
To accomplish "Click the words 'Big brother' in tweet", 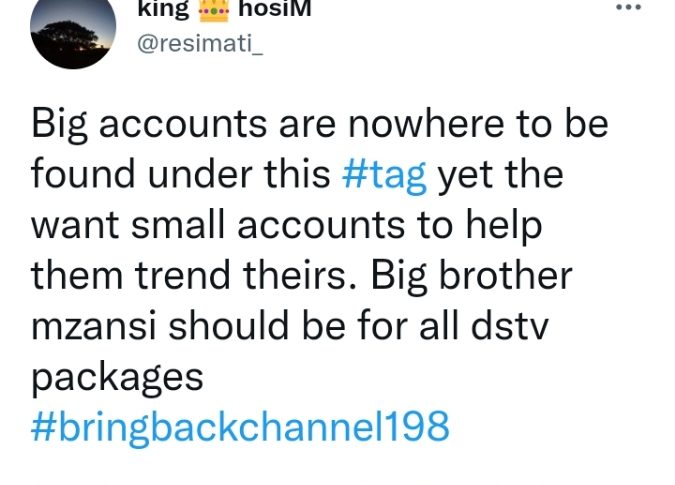I will point(472,277).
